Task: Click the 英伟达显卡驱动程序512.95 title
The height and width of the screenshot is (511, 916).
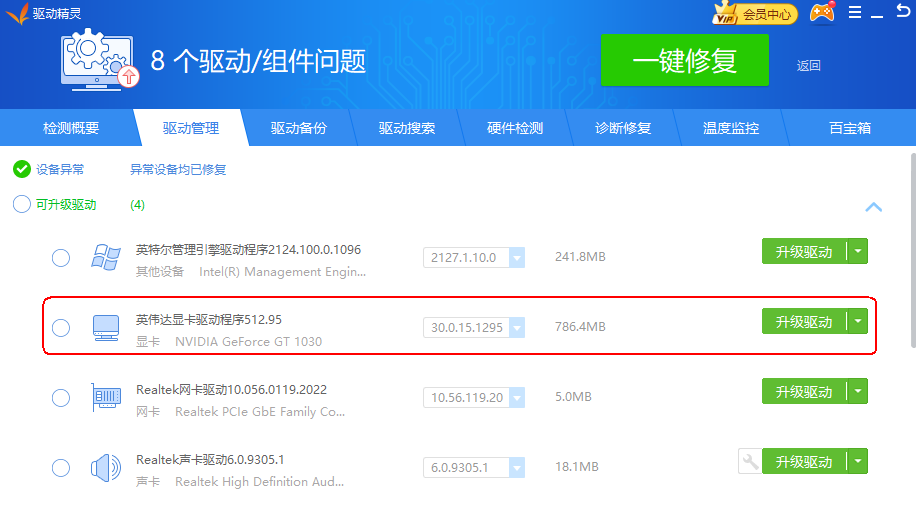Action: [209, 319]
